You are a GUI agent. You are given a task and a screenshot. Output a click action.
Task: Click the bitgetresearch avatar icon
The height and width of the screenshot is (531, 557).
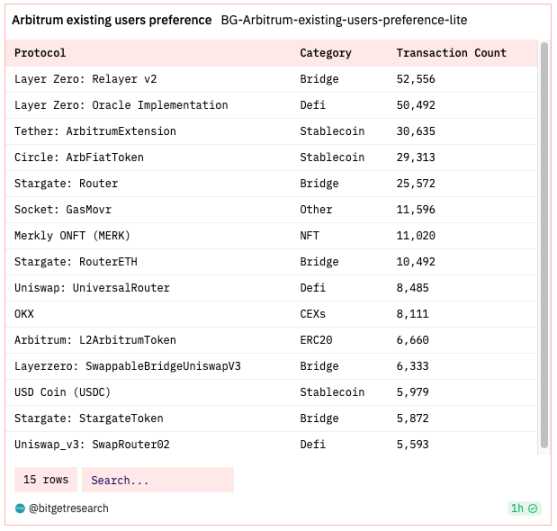pos(20,508)
